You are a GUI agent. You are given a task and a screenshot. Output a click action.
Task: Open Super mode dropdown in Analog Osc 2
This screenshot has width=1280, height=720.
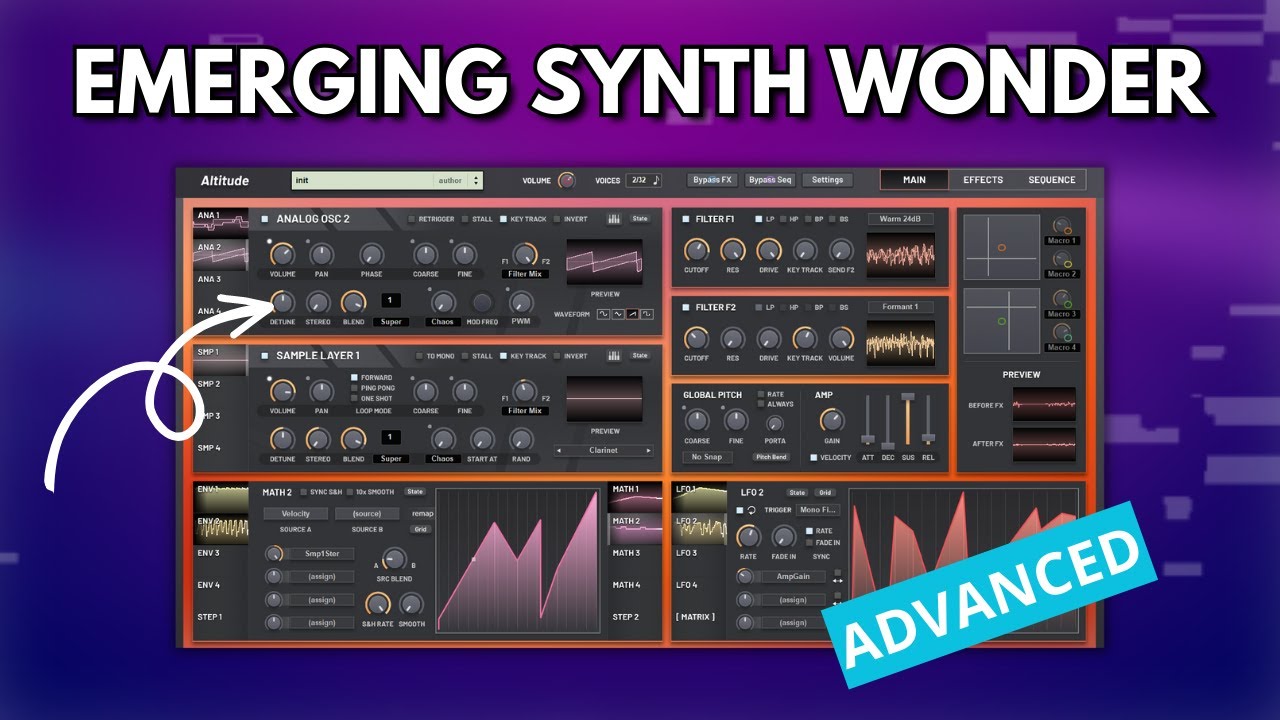click(x=391, y=322)
